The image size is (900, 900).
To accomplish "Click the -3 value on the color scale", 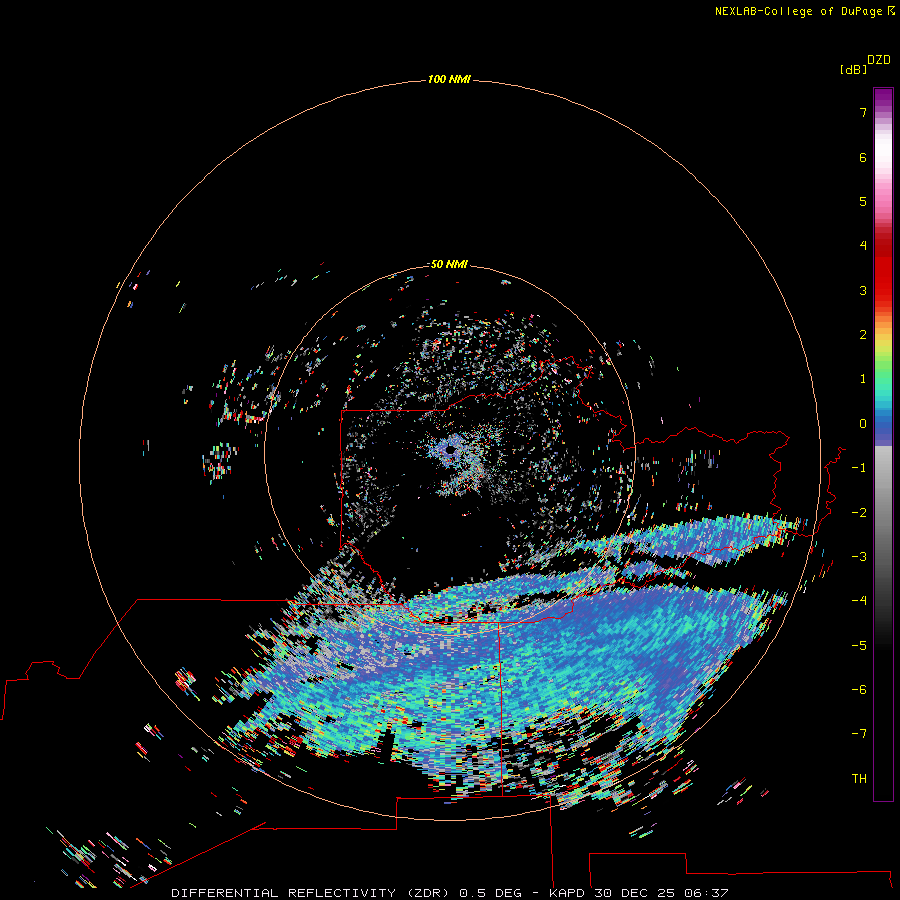I will pos(859,557).
